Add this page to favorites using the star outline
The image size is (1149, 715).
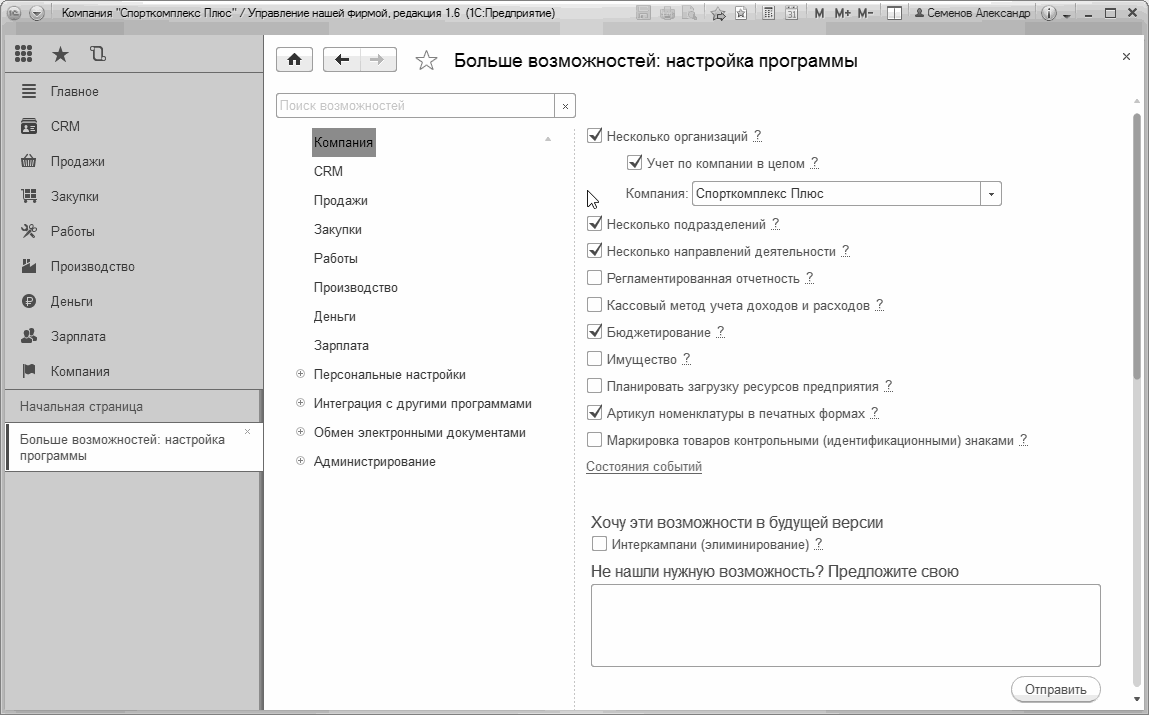(x=426, y=60)
